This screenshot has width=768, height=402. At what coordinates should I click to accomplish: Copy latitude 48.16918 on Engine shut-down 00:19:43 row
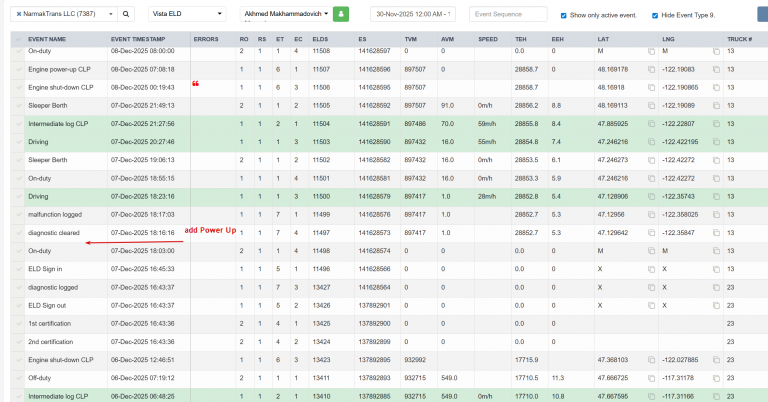coord(651,88)
